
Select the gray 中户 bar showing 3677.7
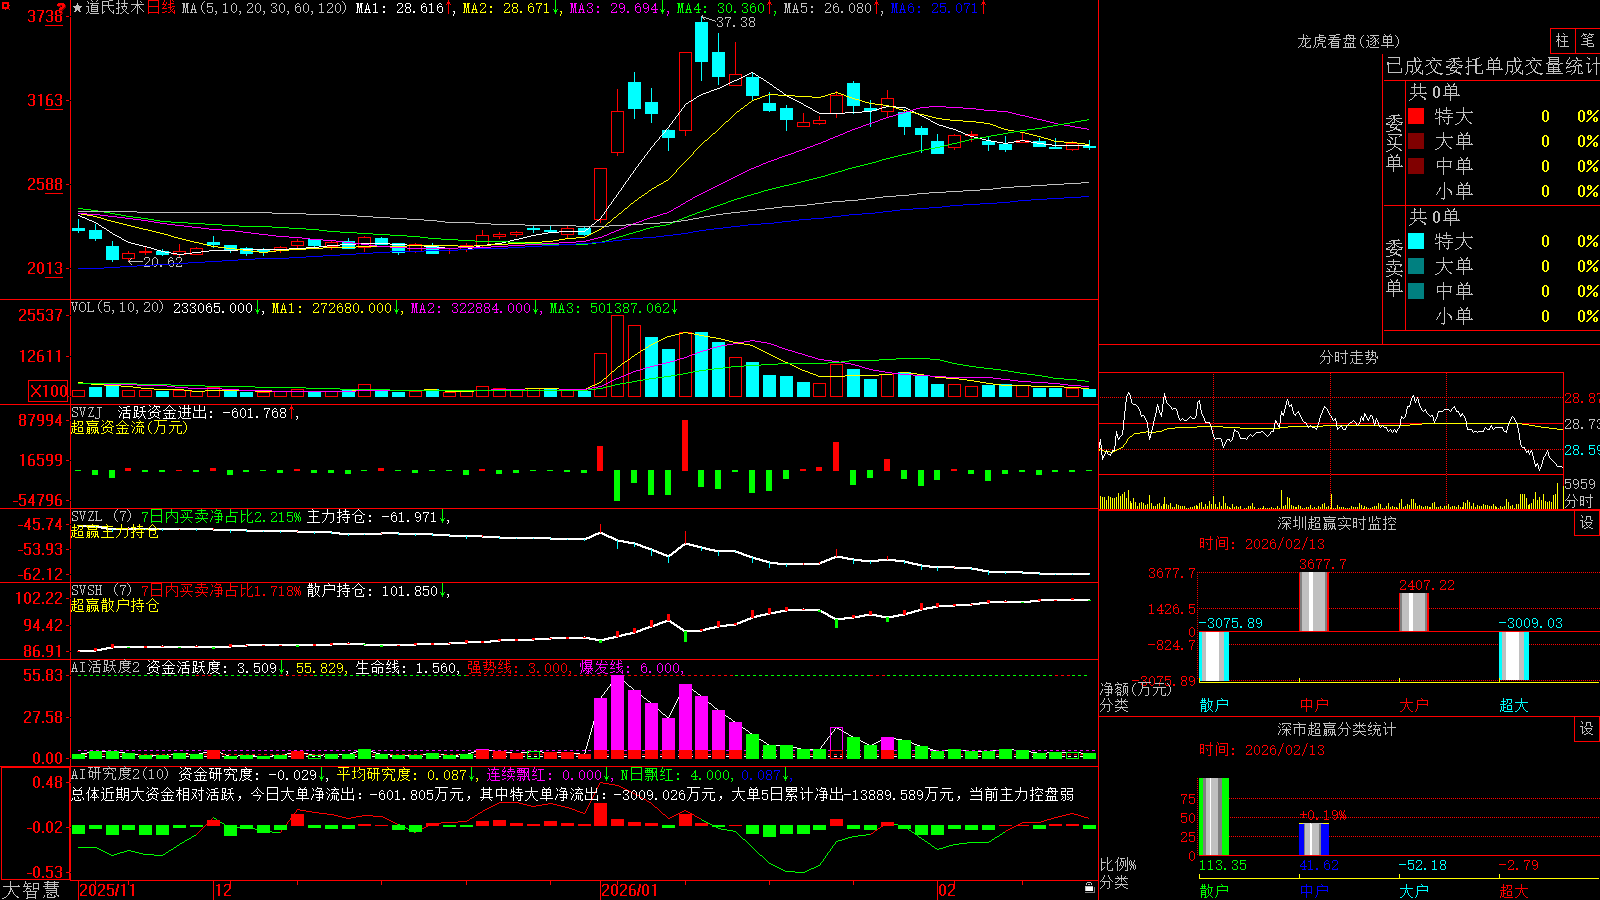click(x=1313, y=602)
